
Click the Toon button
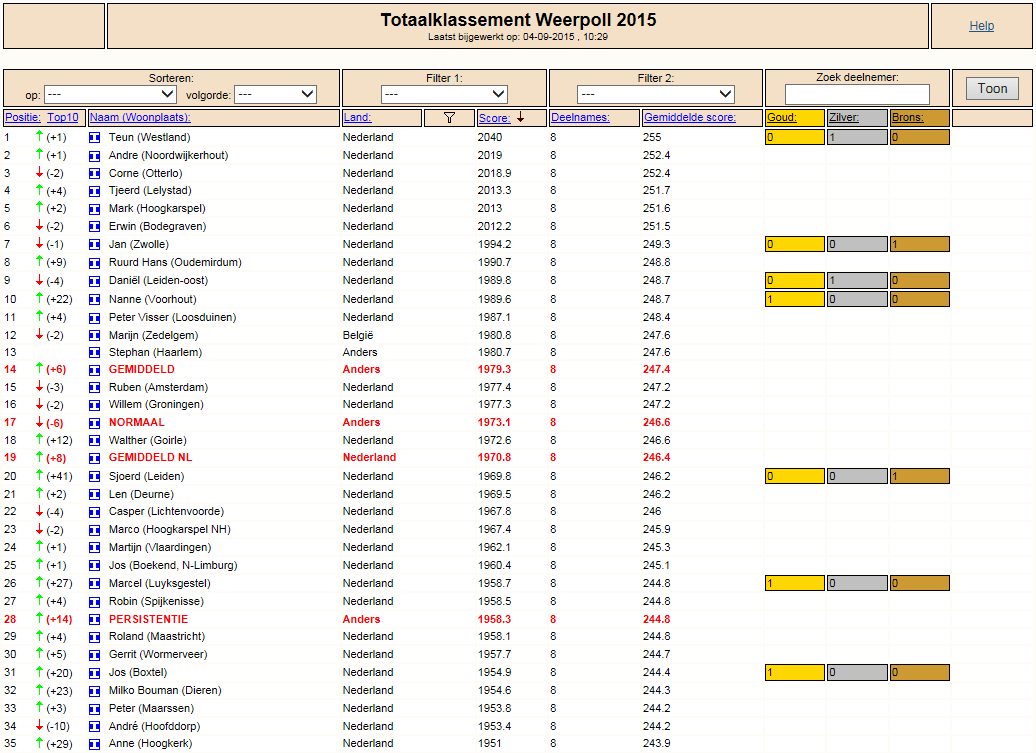tap(992, 89)
